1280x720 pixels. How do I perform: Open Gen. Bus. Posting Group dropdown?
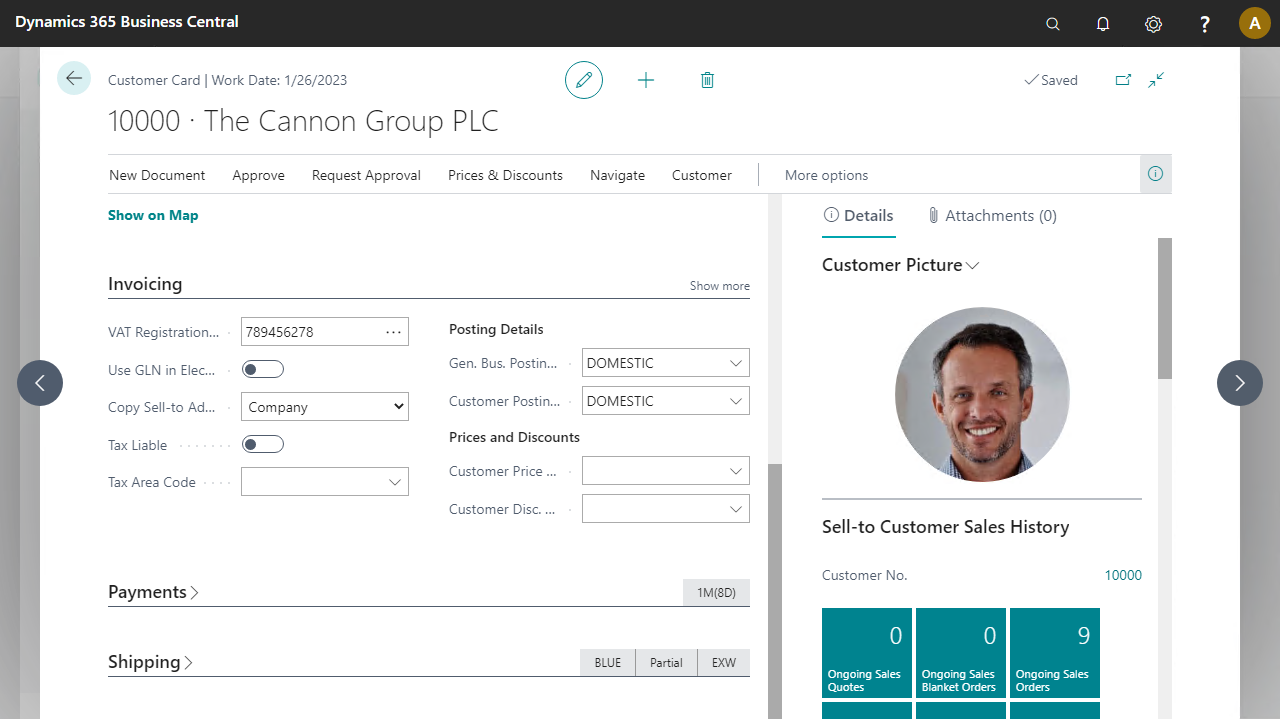tap(736, 363)
